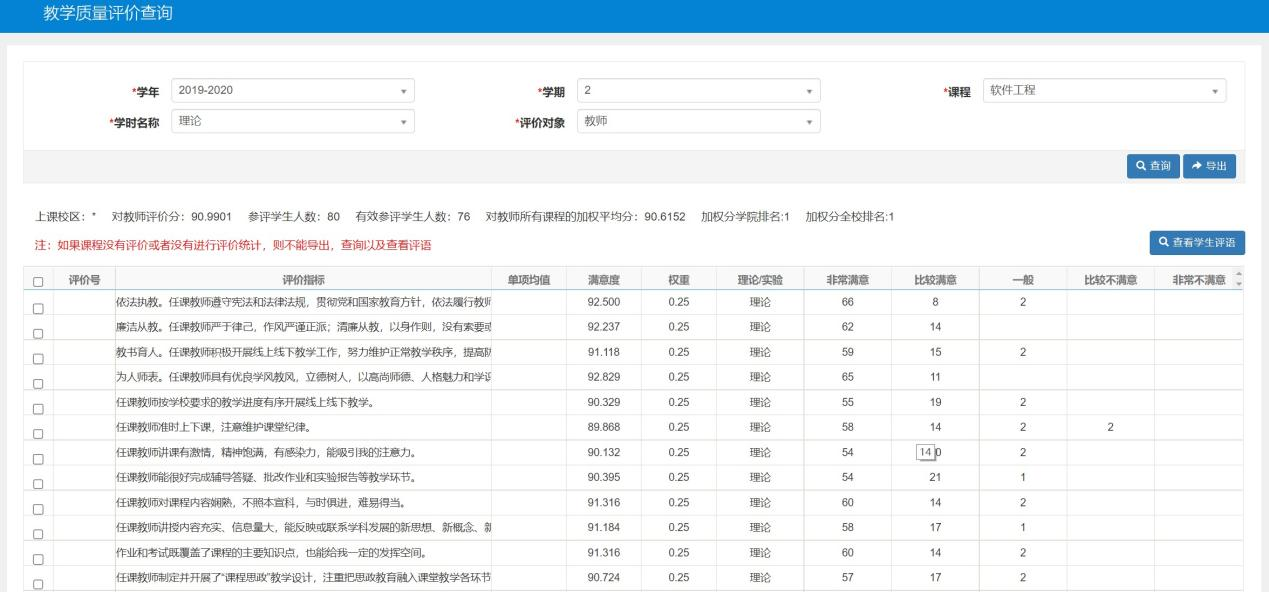Click satisfaction value 90.724

[x=604, y=576]
